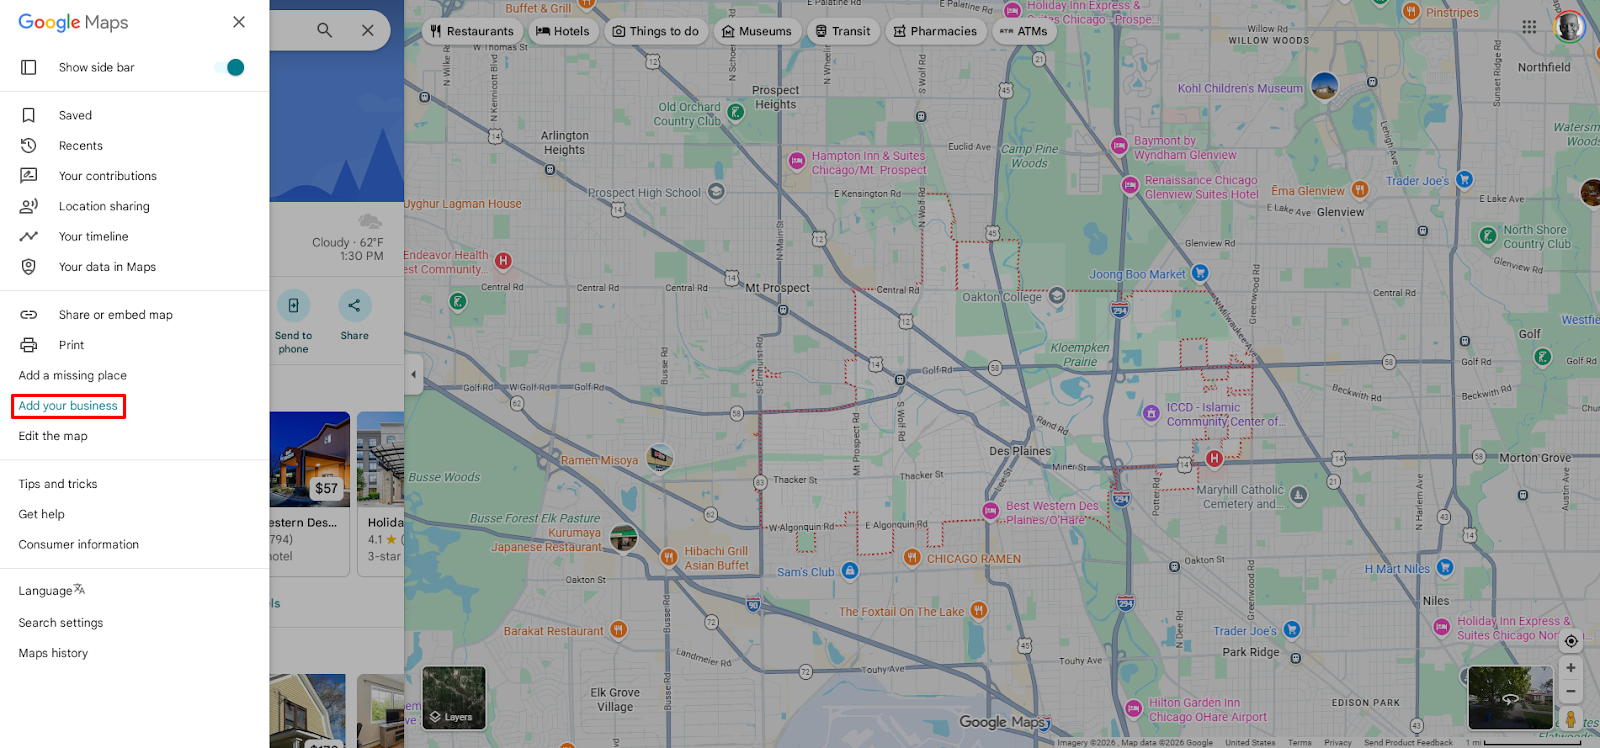Open Get help

click(x=42, y=514)
